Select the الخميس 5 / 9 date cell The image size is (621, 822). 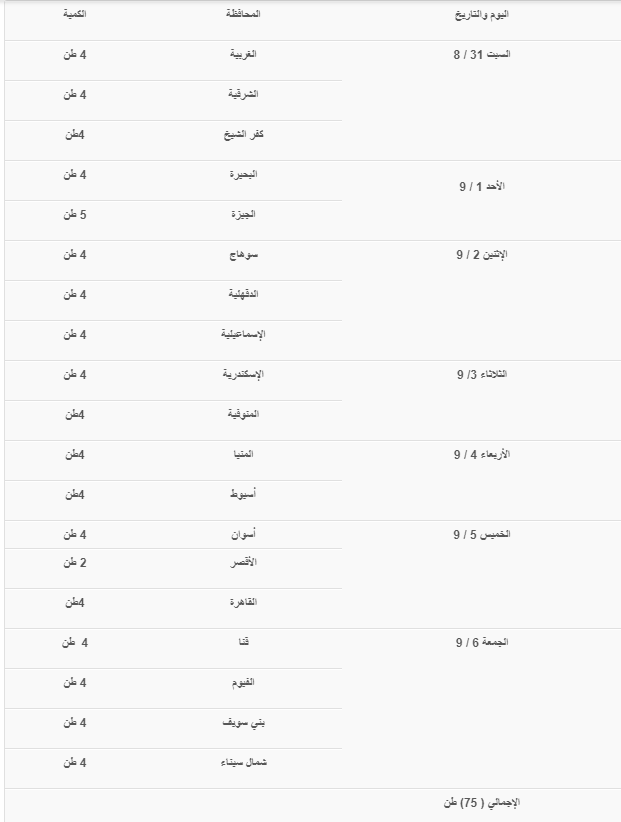pyautogui.click(x=482, y=535)
